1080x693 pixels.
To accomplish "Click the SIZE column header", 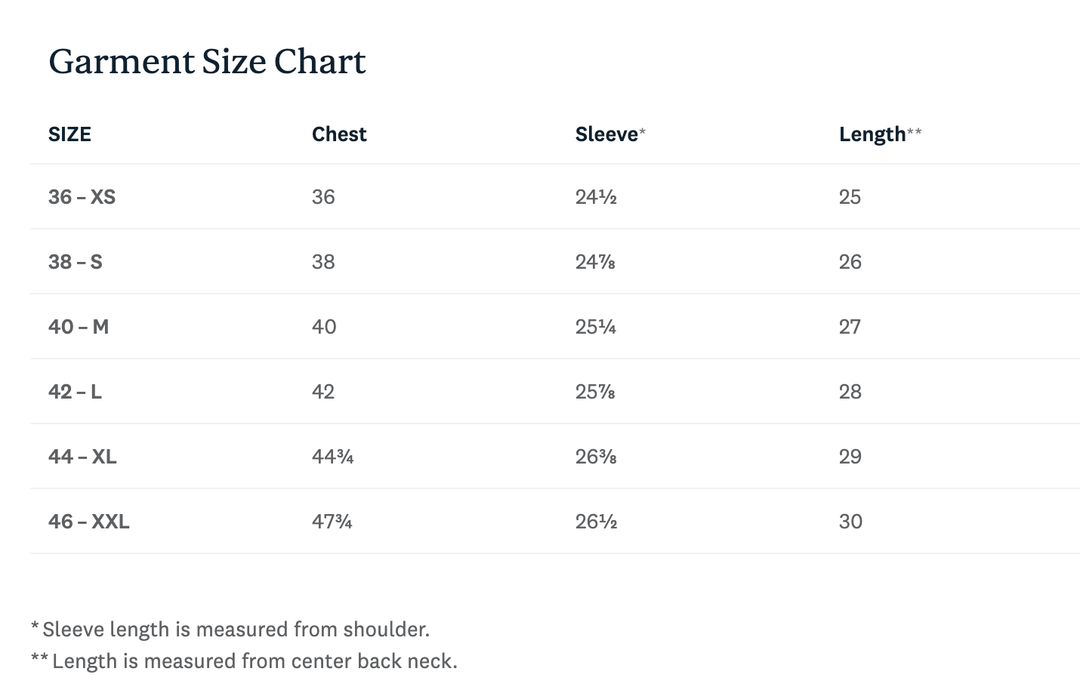I will tap(70, 134).
